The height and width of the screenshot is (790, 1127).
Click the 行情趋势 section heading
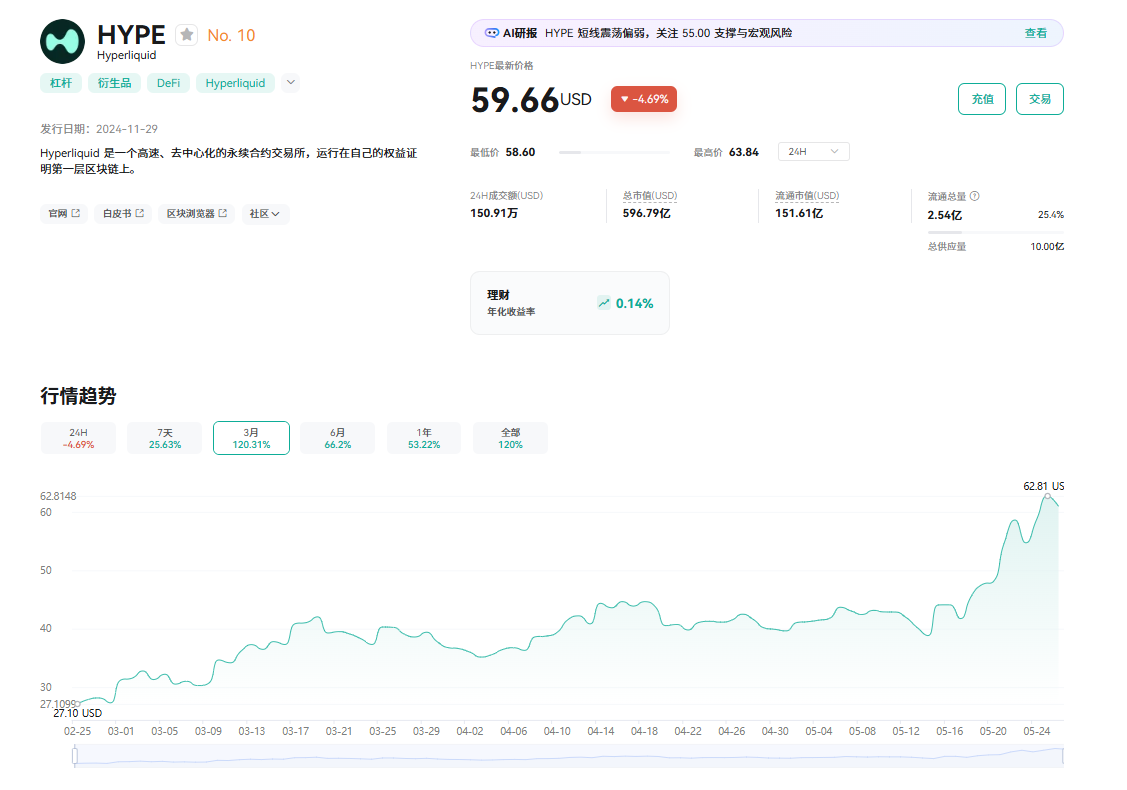[78, 396]
